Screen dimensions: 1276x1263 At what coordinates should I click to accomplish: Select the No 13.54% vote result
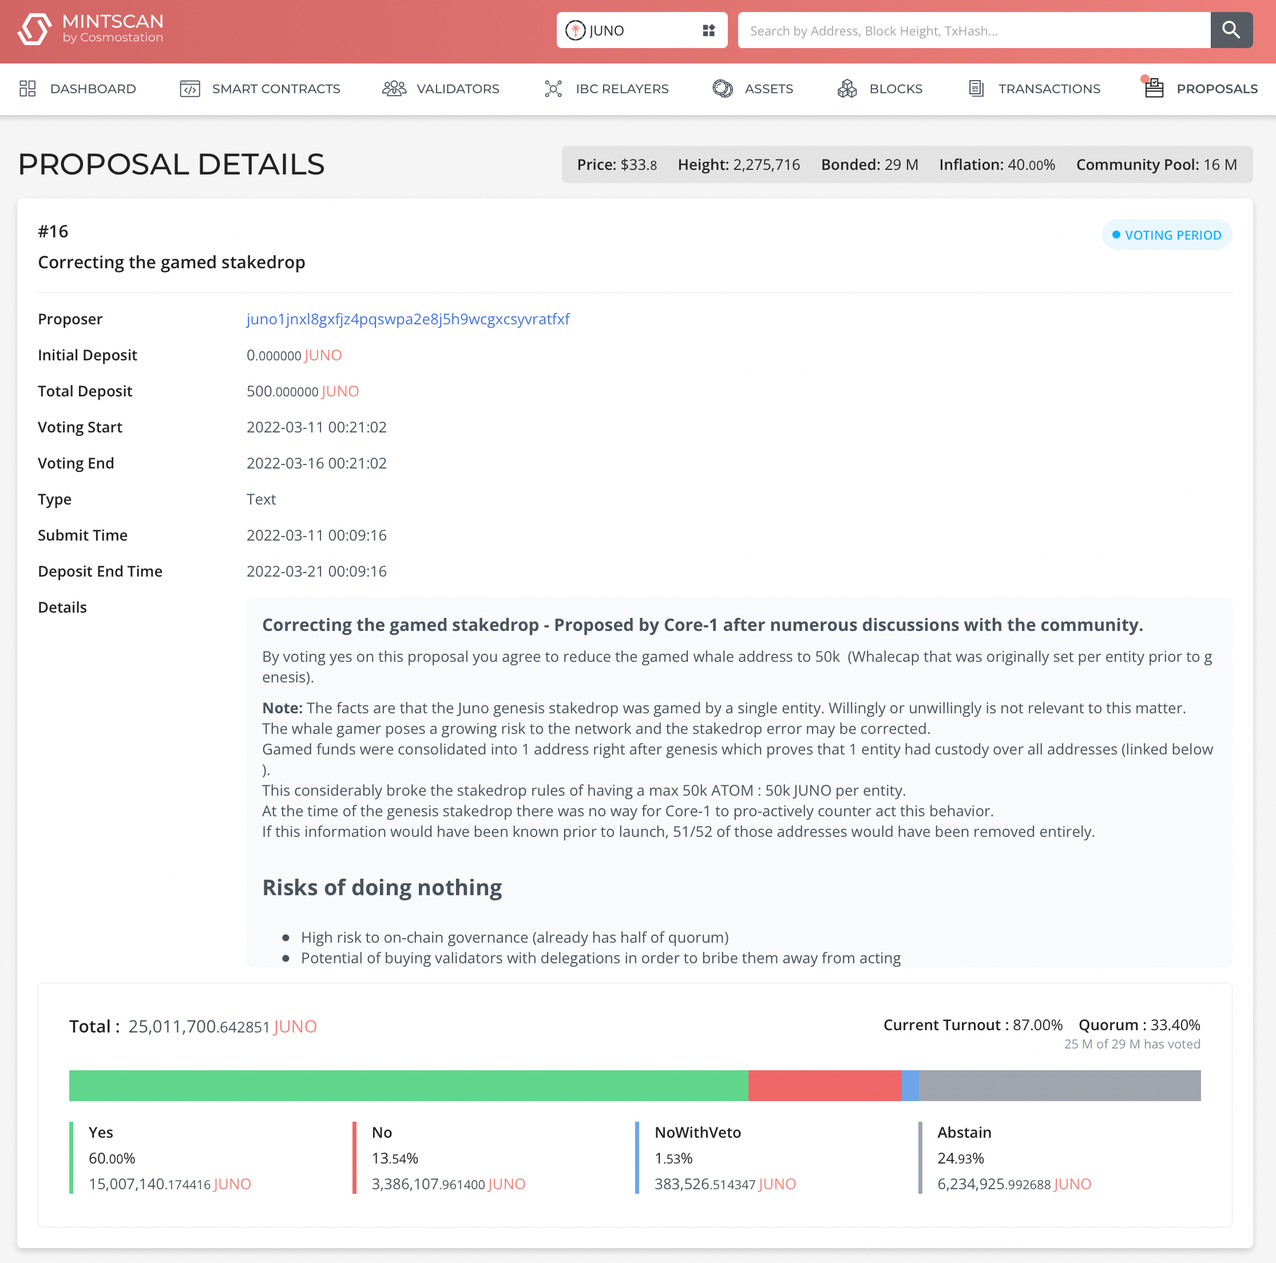click(x=440, y=1158)
